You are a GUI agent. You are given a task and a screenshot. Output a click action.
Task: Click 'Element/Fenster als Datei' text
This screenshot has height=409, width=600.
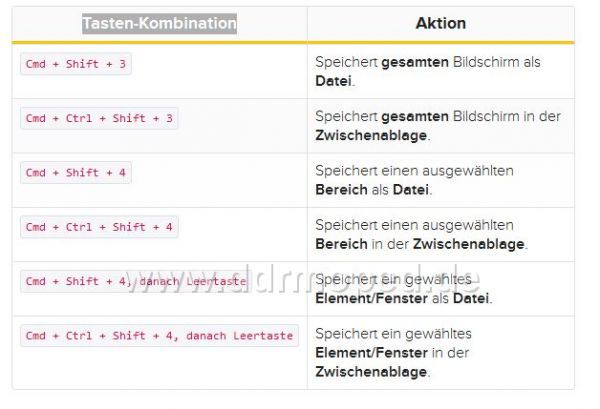pos(402,298)
